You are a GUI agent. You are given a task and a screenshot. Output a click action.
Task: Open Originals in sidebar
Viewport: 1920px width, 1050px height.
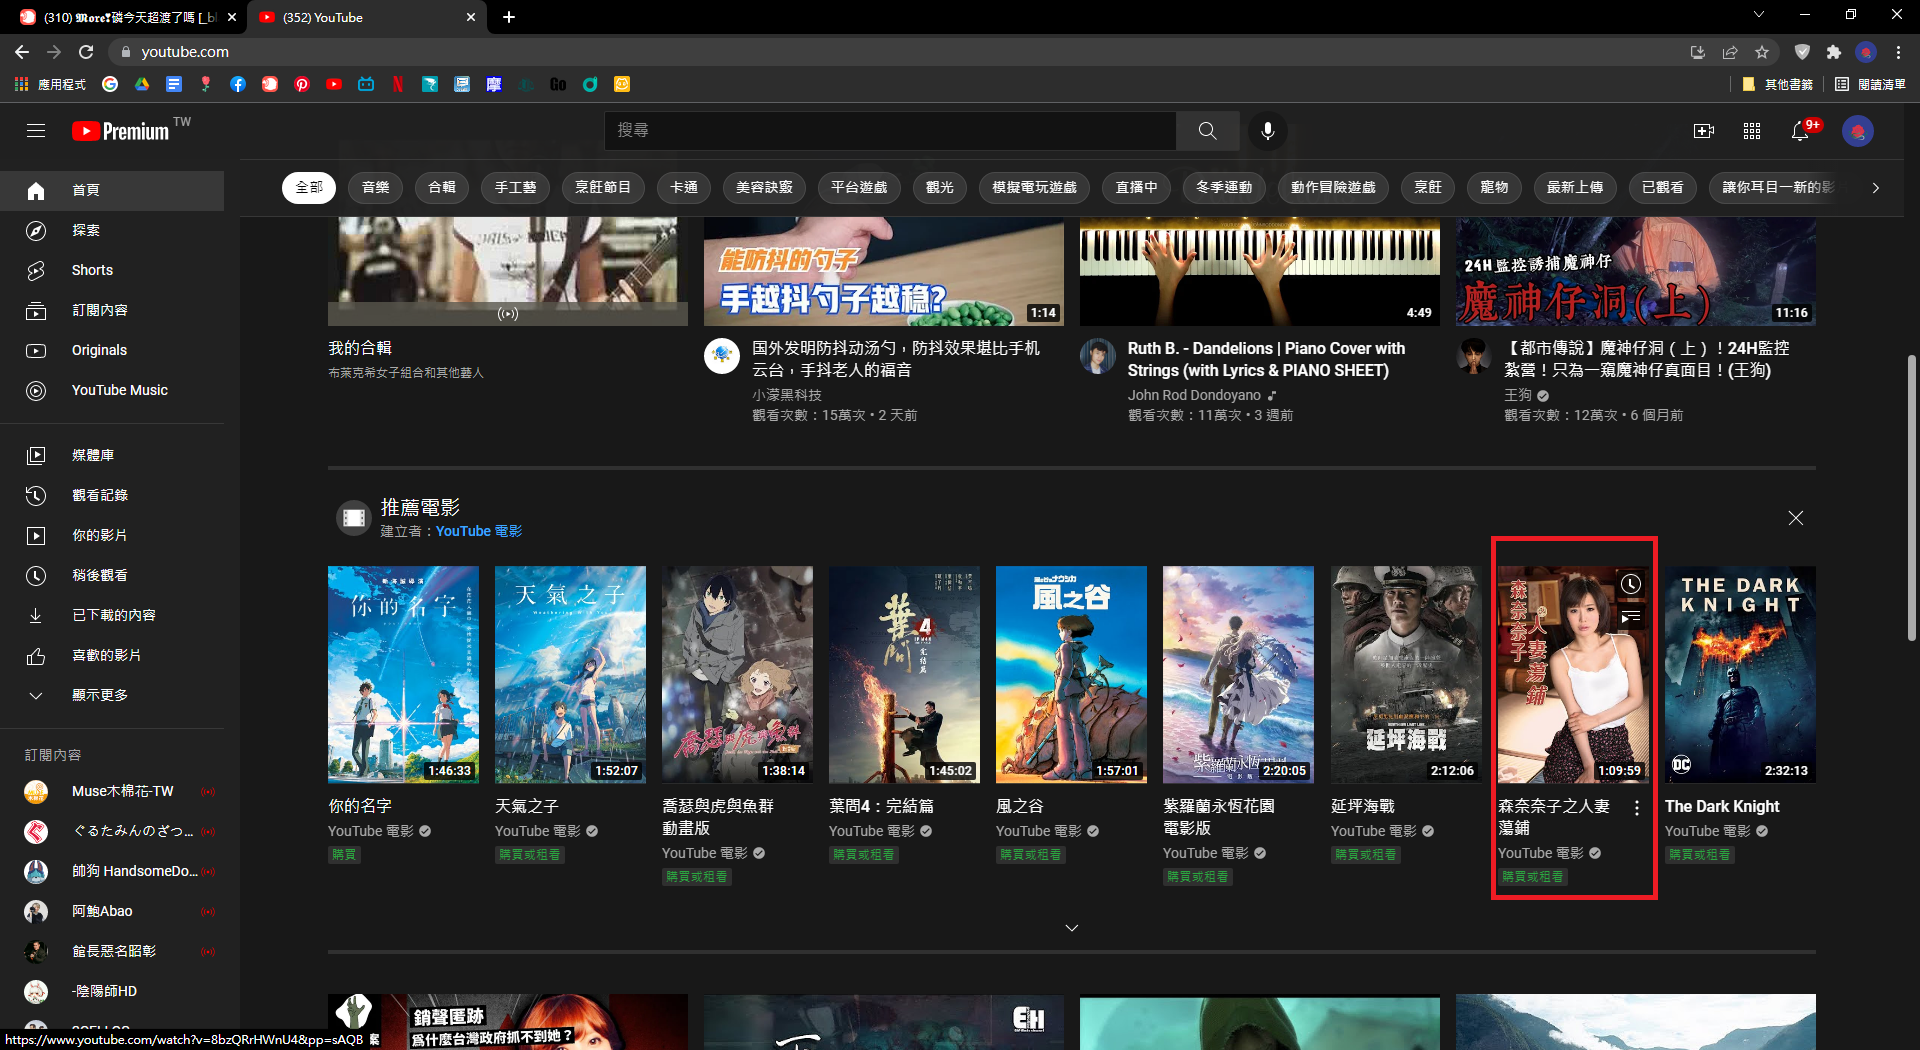click(112, 350)
